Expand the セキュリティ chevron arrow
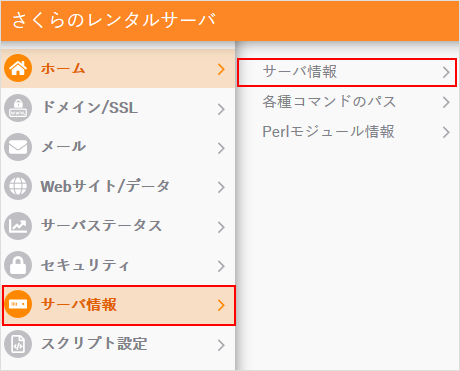Screen dimensions: 460x371 click(221, 266)
